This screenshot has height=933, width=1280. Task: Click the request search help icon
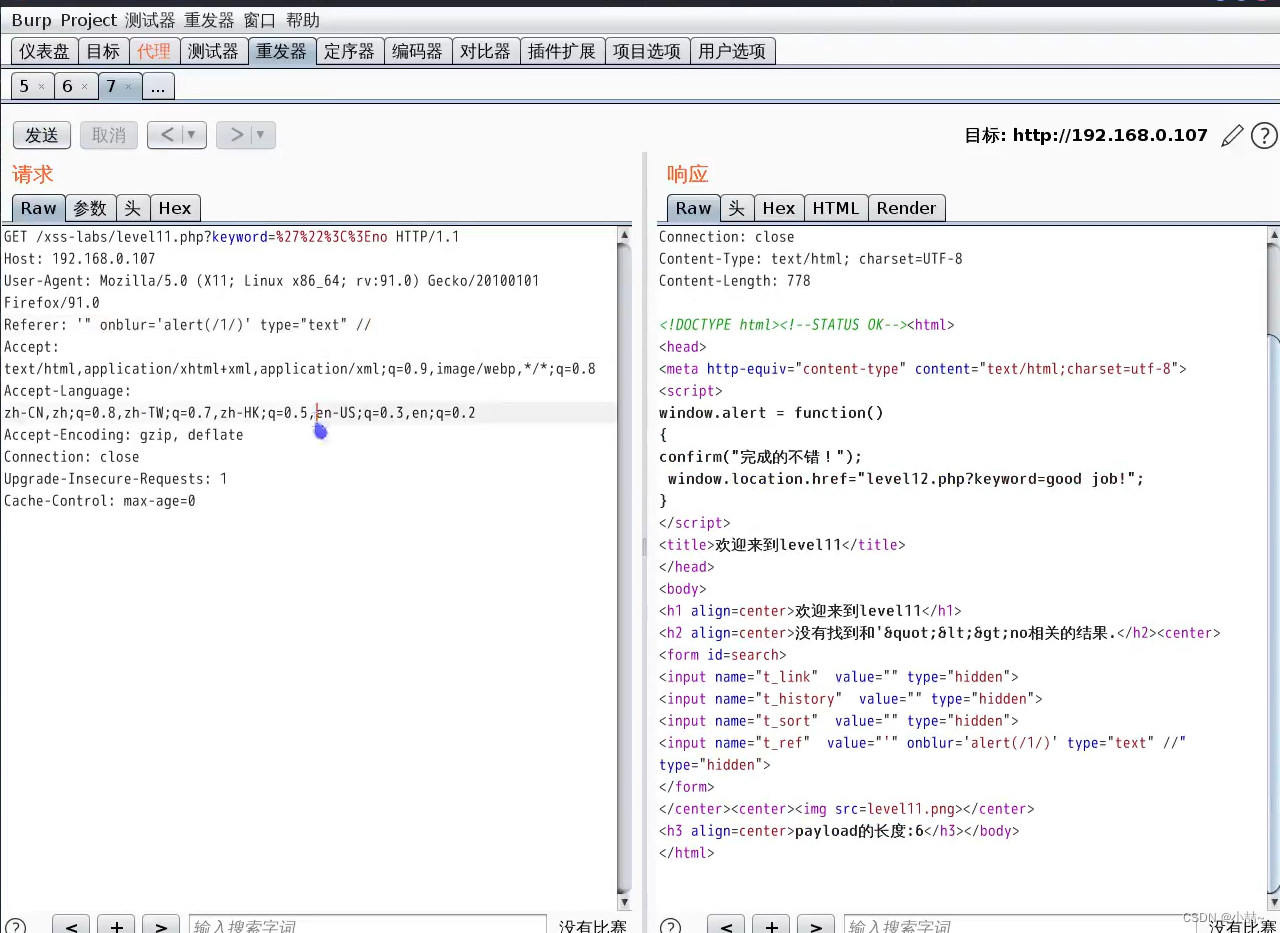tap(15, 926)
